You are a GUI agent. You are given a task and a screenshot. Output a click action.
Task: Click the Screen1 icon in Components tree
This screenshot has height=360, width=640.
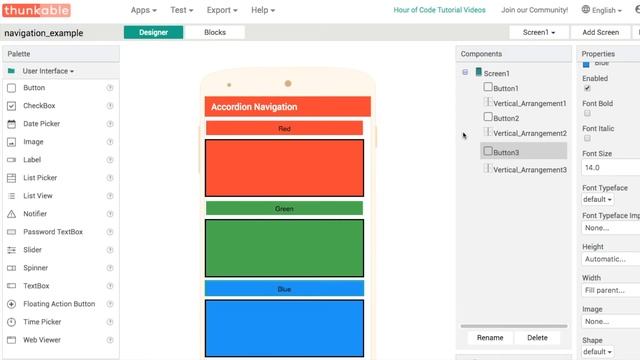click(479, 72)
